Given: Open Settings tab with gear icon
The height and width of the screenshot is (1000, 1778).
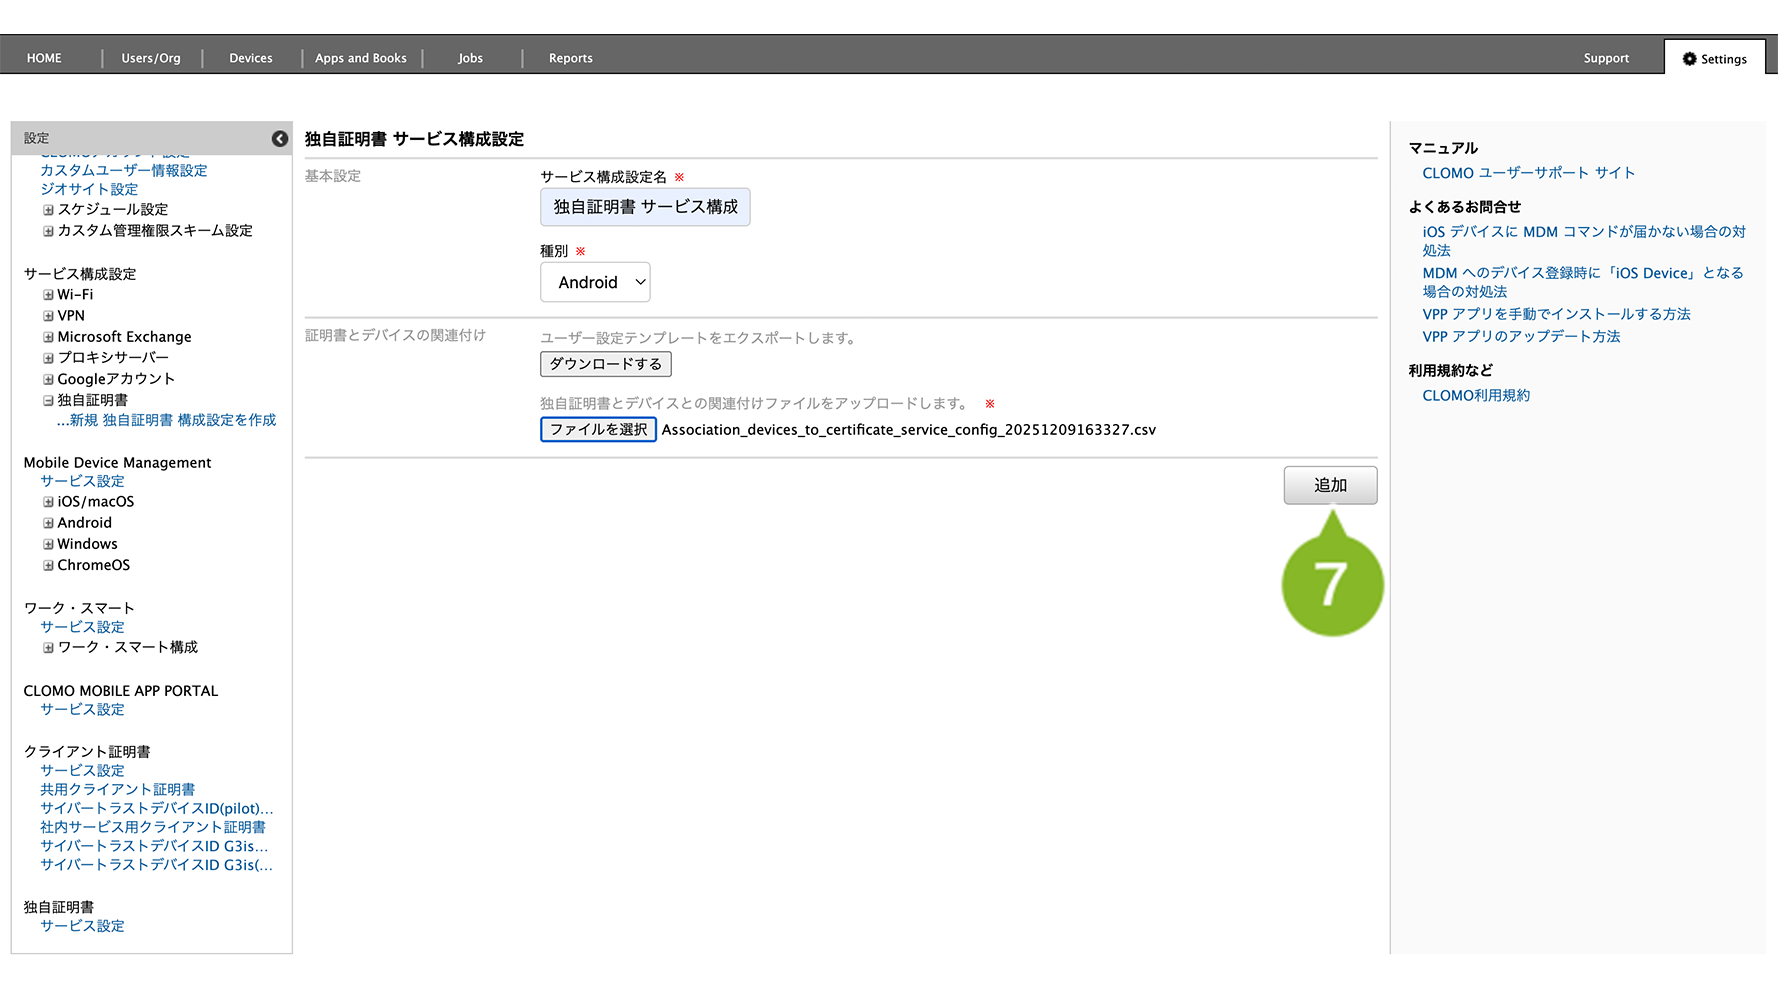Looking at the screenshot, I should click(1714, 59).
